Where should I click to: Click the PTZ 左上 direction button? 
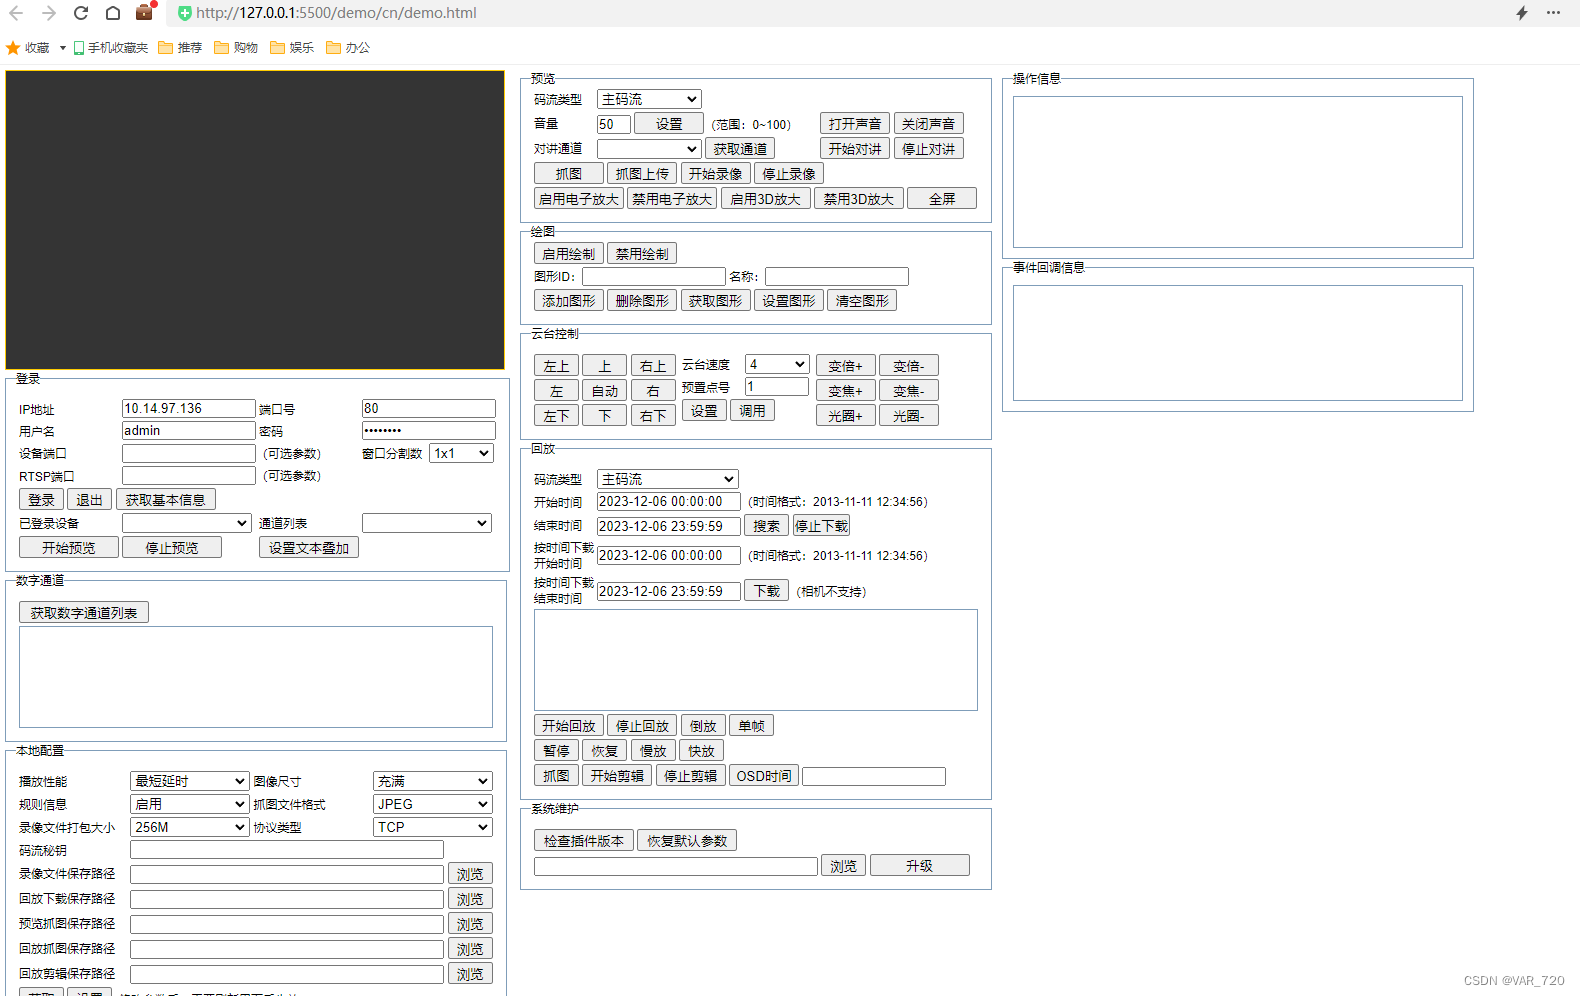(556, 365)
